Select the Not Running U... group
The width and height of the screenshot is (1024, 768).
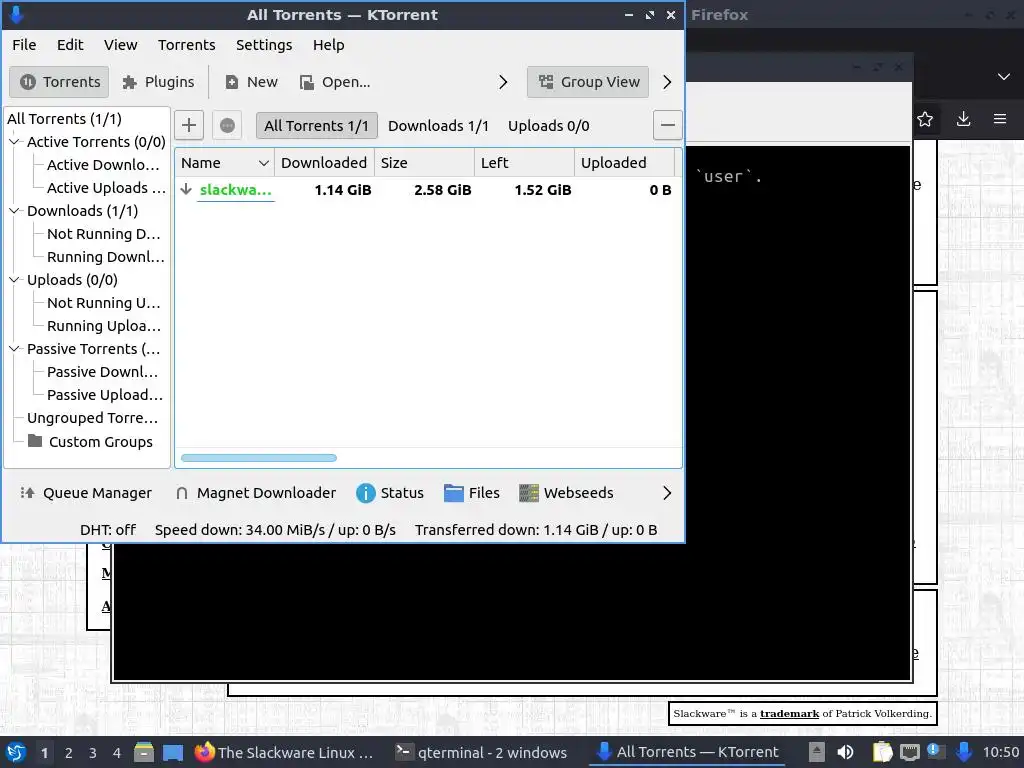coord(103,303)
